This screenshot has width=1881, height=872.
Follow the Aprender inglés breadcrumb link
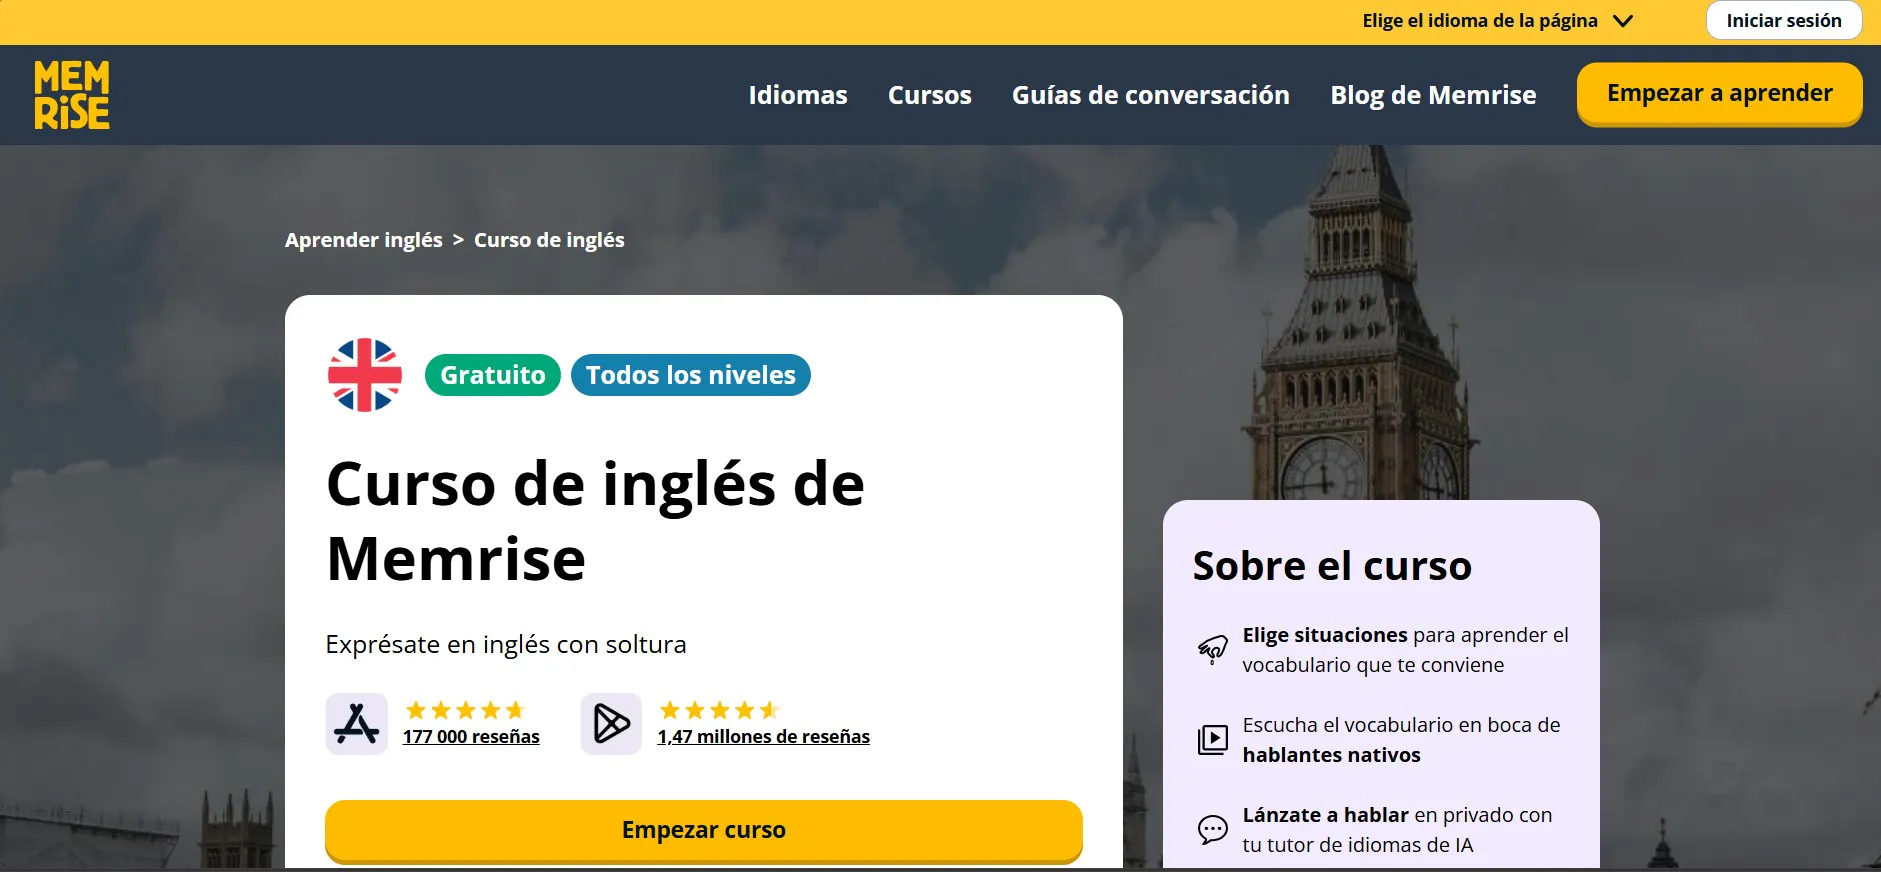(364, 240)
